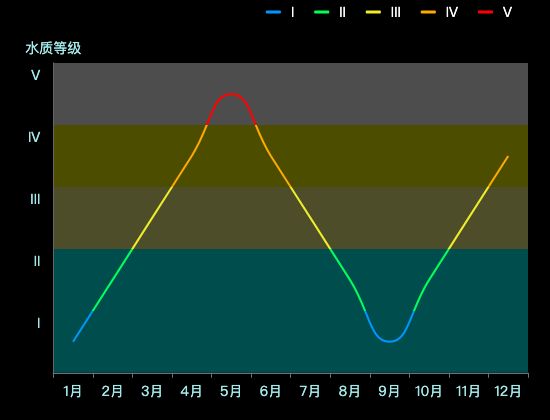
Task: Select the III label on the y-axis
Action: click(35, 199)
